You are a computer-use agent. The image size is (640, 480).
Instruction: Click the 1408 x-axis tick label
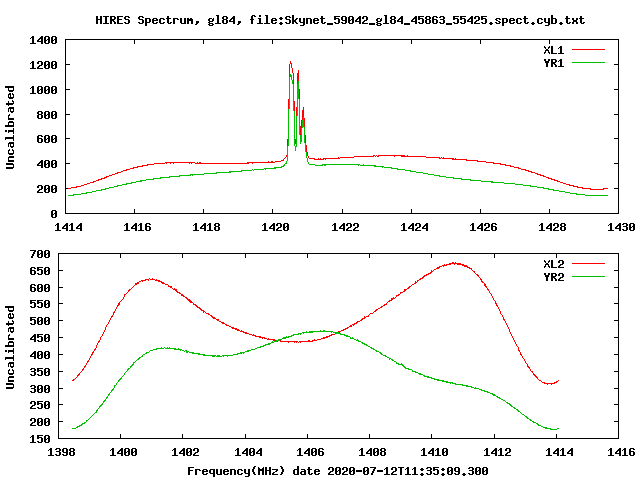(372, 452)
